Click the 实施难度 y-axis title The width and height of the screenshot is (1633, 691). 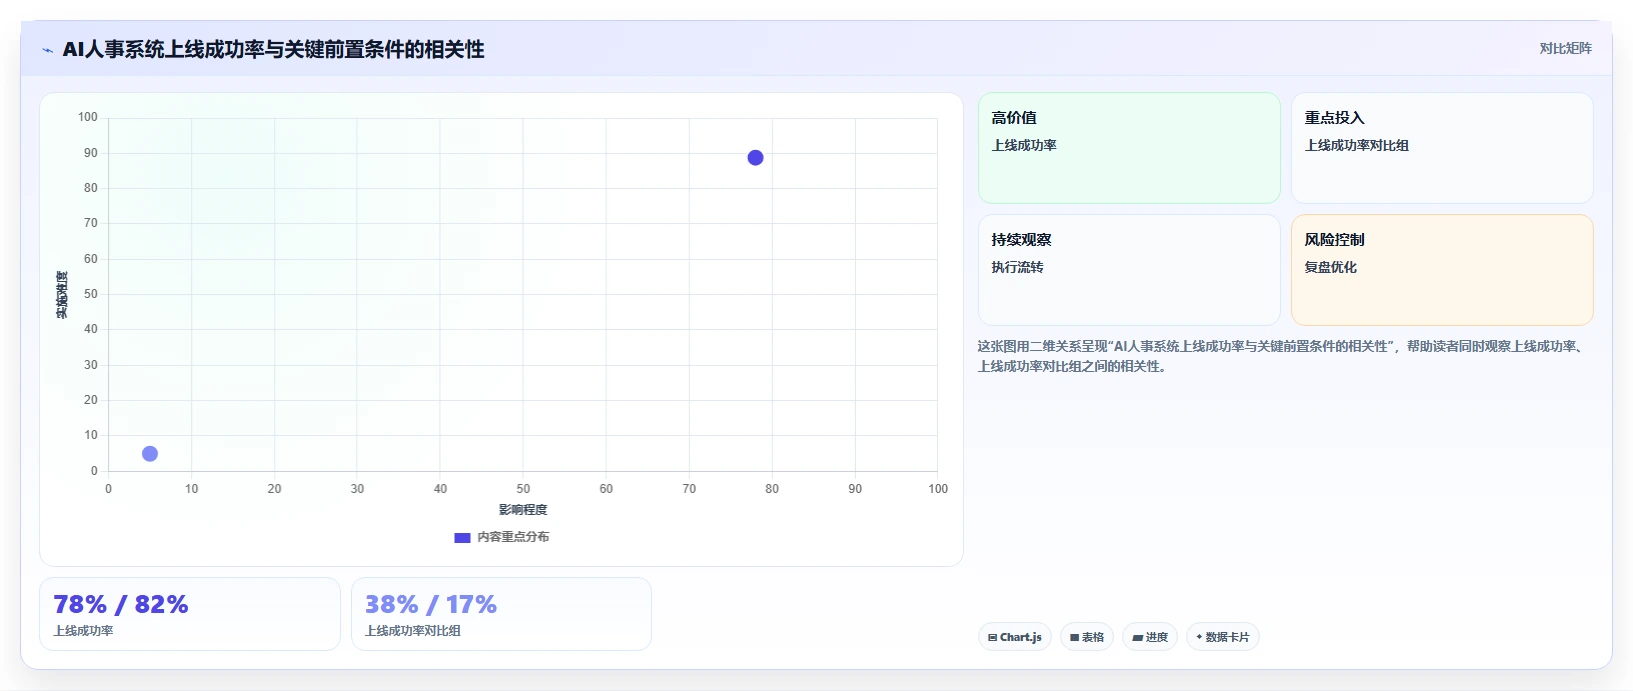point(62,295)
